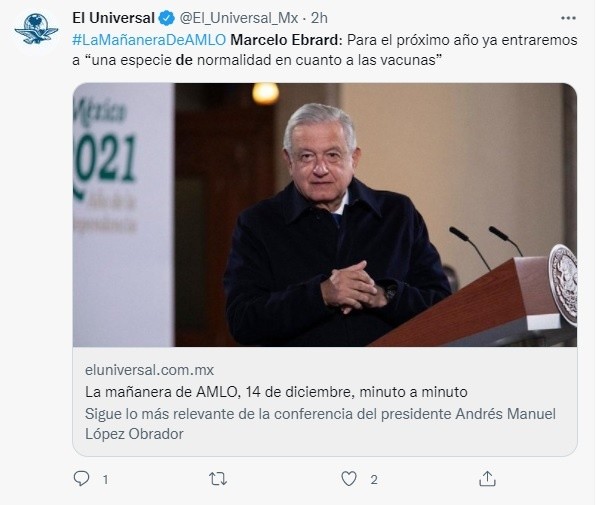Click the blue verified badge
Image resolution: width=596 pixels, height=505 pixels.
pos(166,18)
